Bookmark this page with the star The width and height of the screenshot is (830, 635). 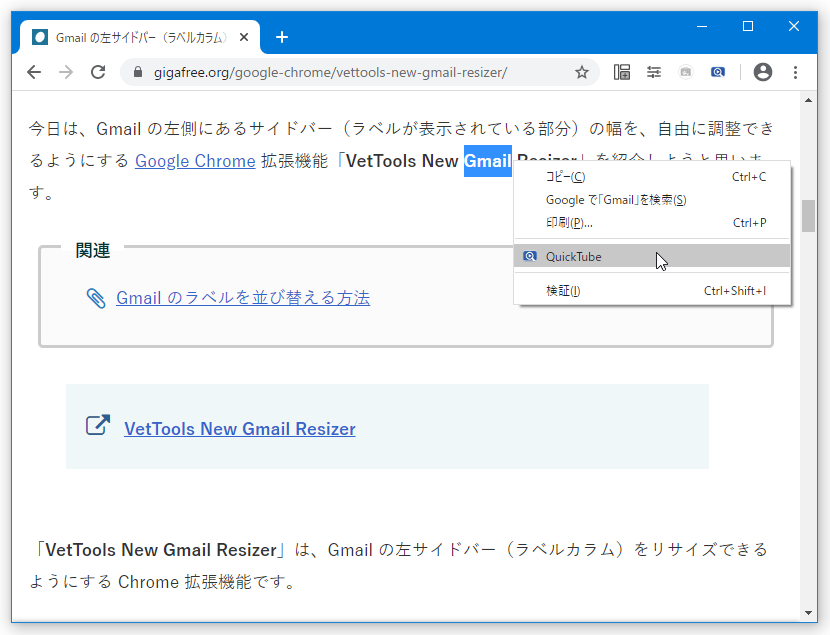582,72
